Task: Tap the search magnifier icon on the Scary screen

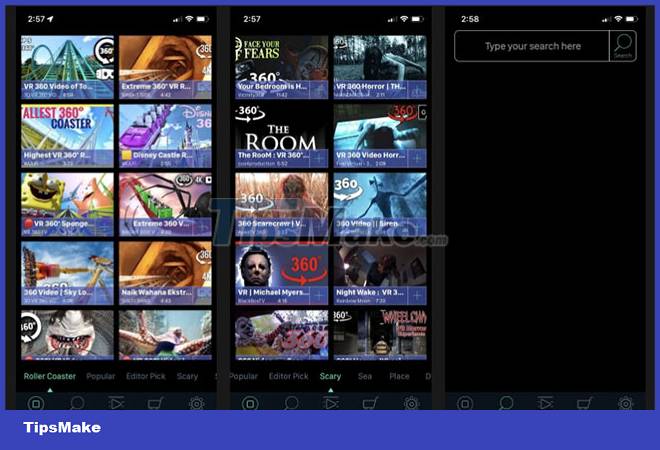Action: pyautogui.click(x=291, y=404)
